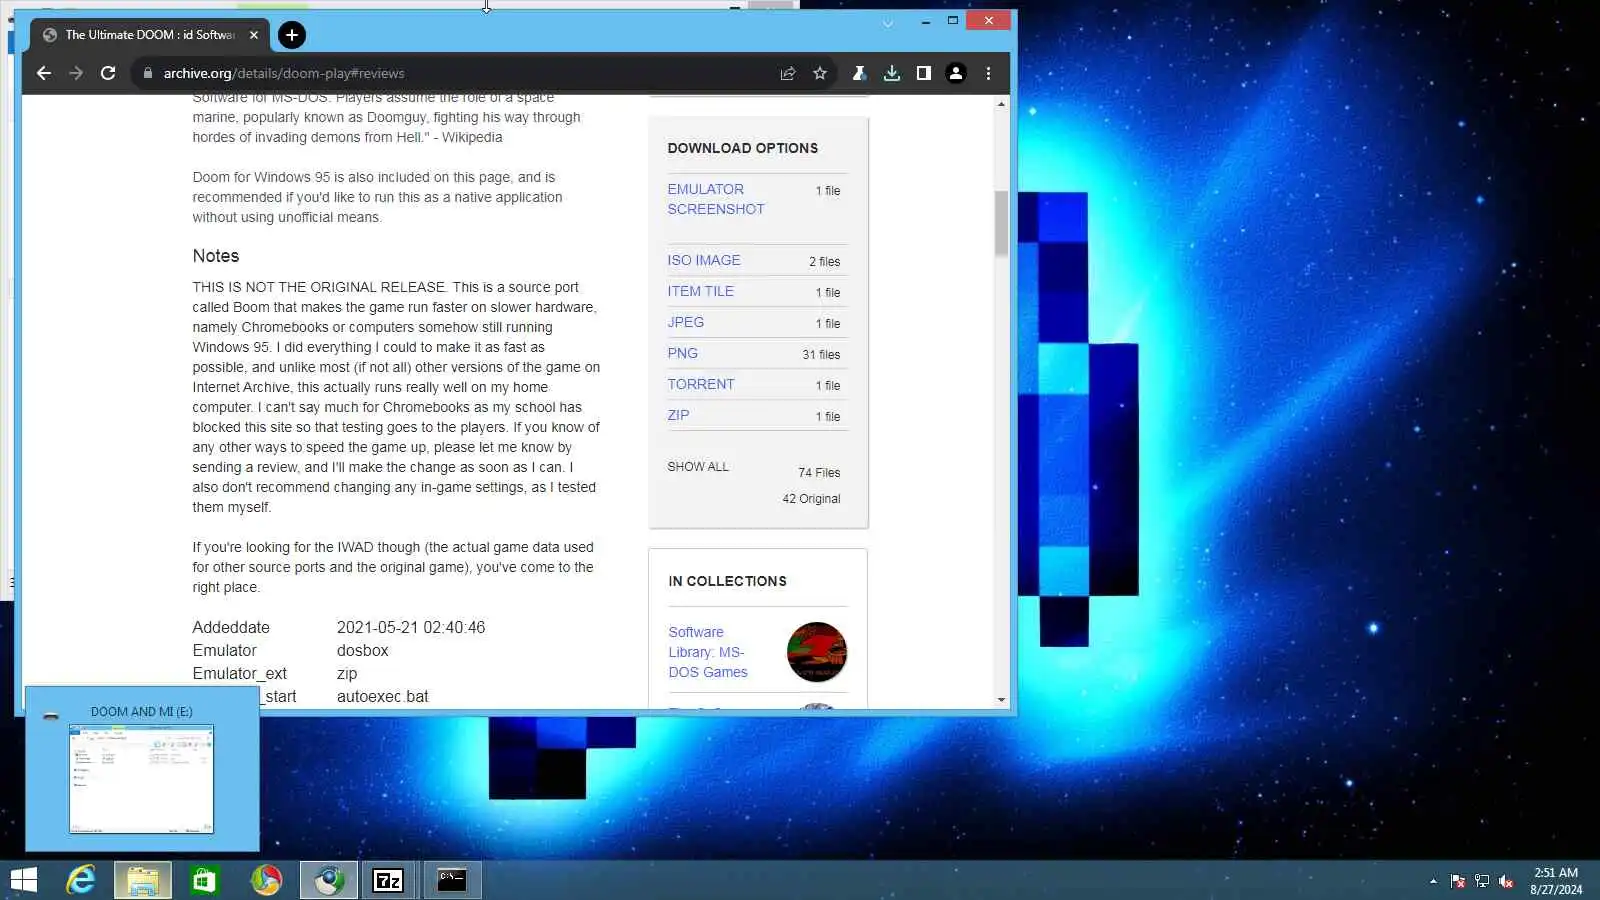Select the Addeddate value 2021-05-21 02:40:46
This screenshot has height=900, width=1600.
tap(411, 627)
